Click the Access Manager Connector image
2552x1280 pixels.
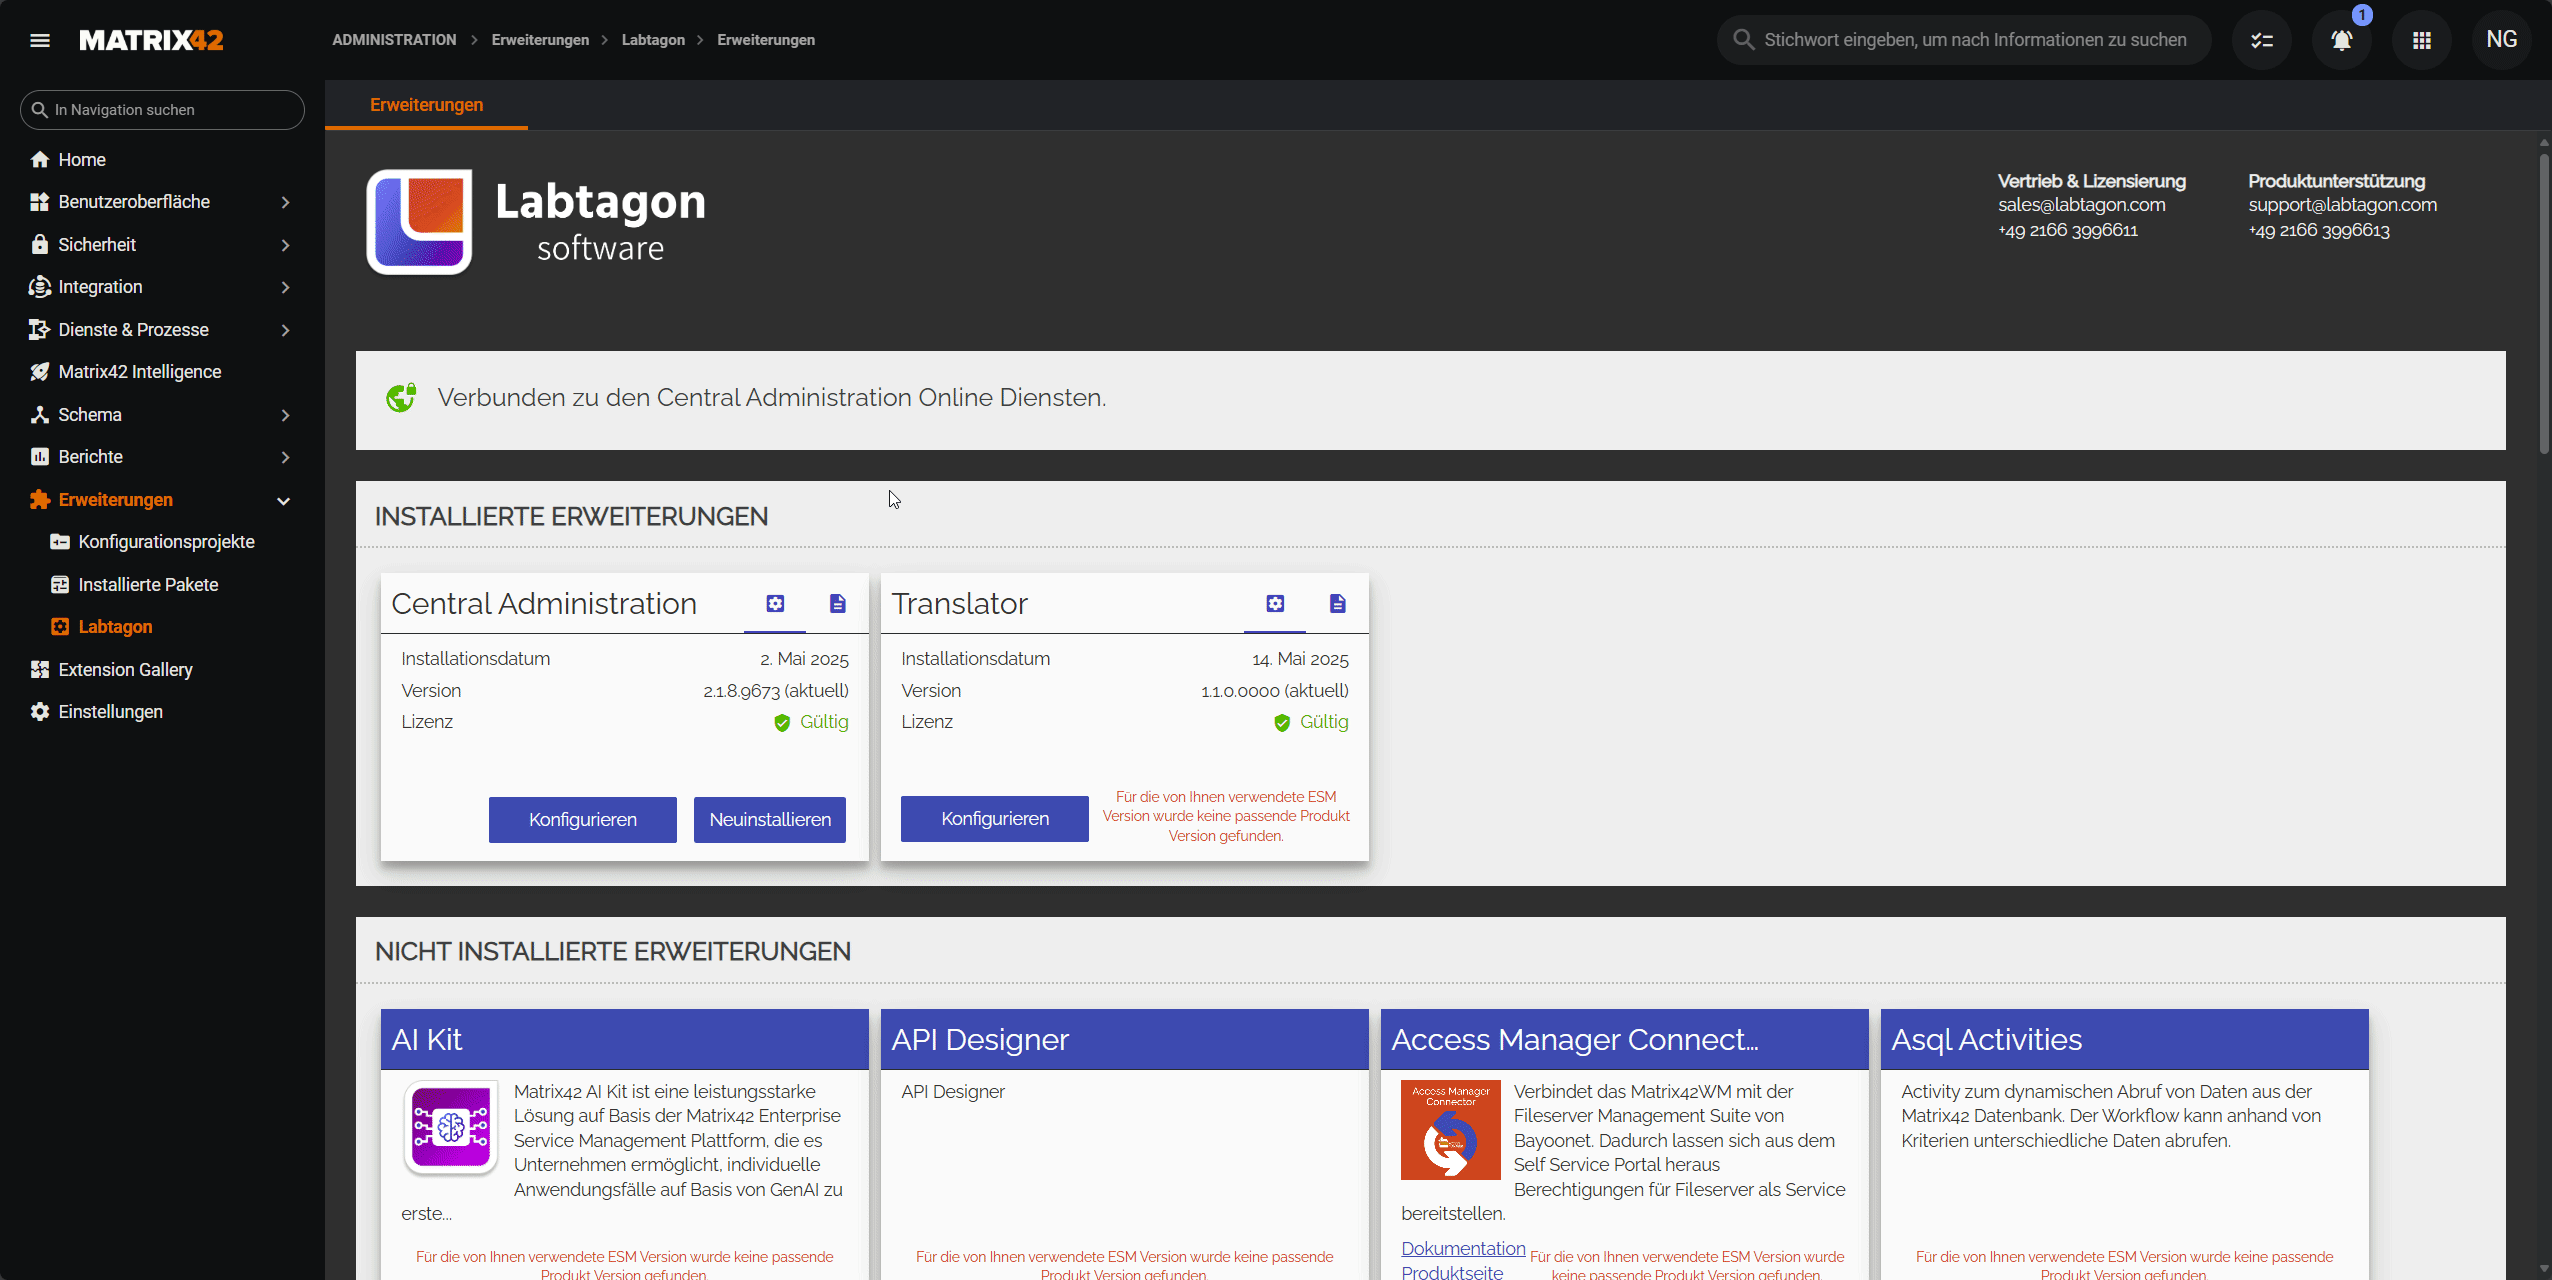1451,1130
